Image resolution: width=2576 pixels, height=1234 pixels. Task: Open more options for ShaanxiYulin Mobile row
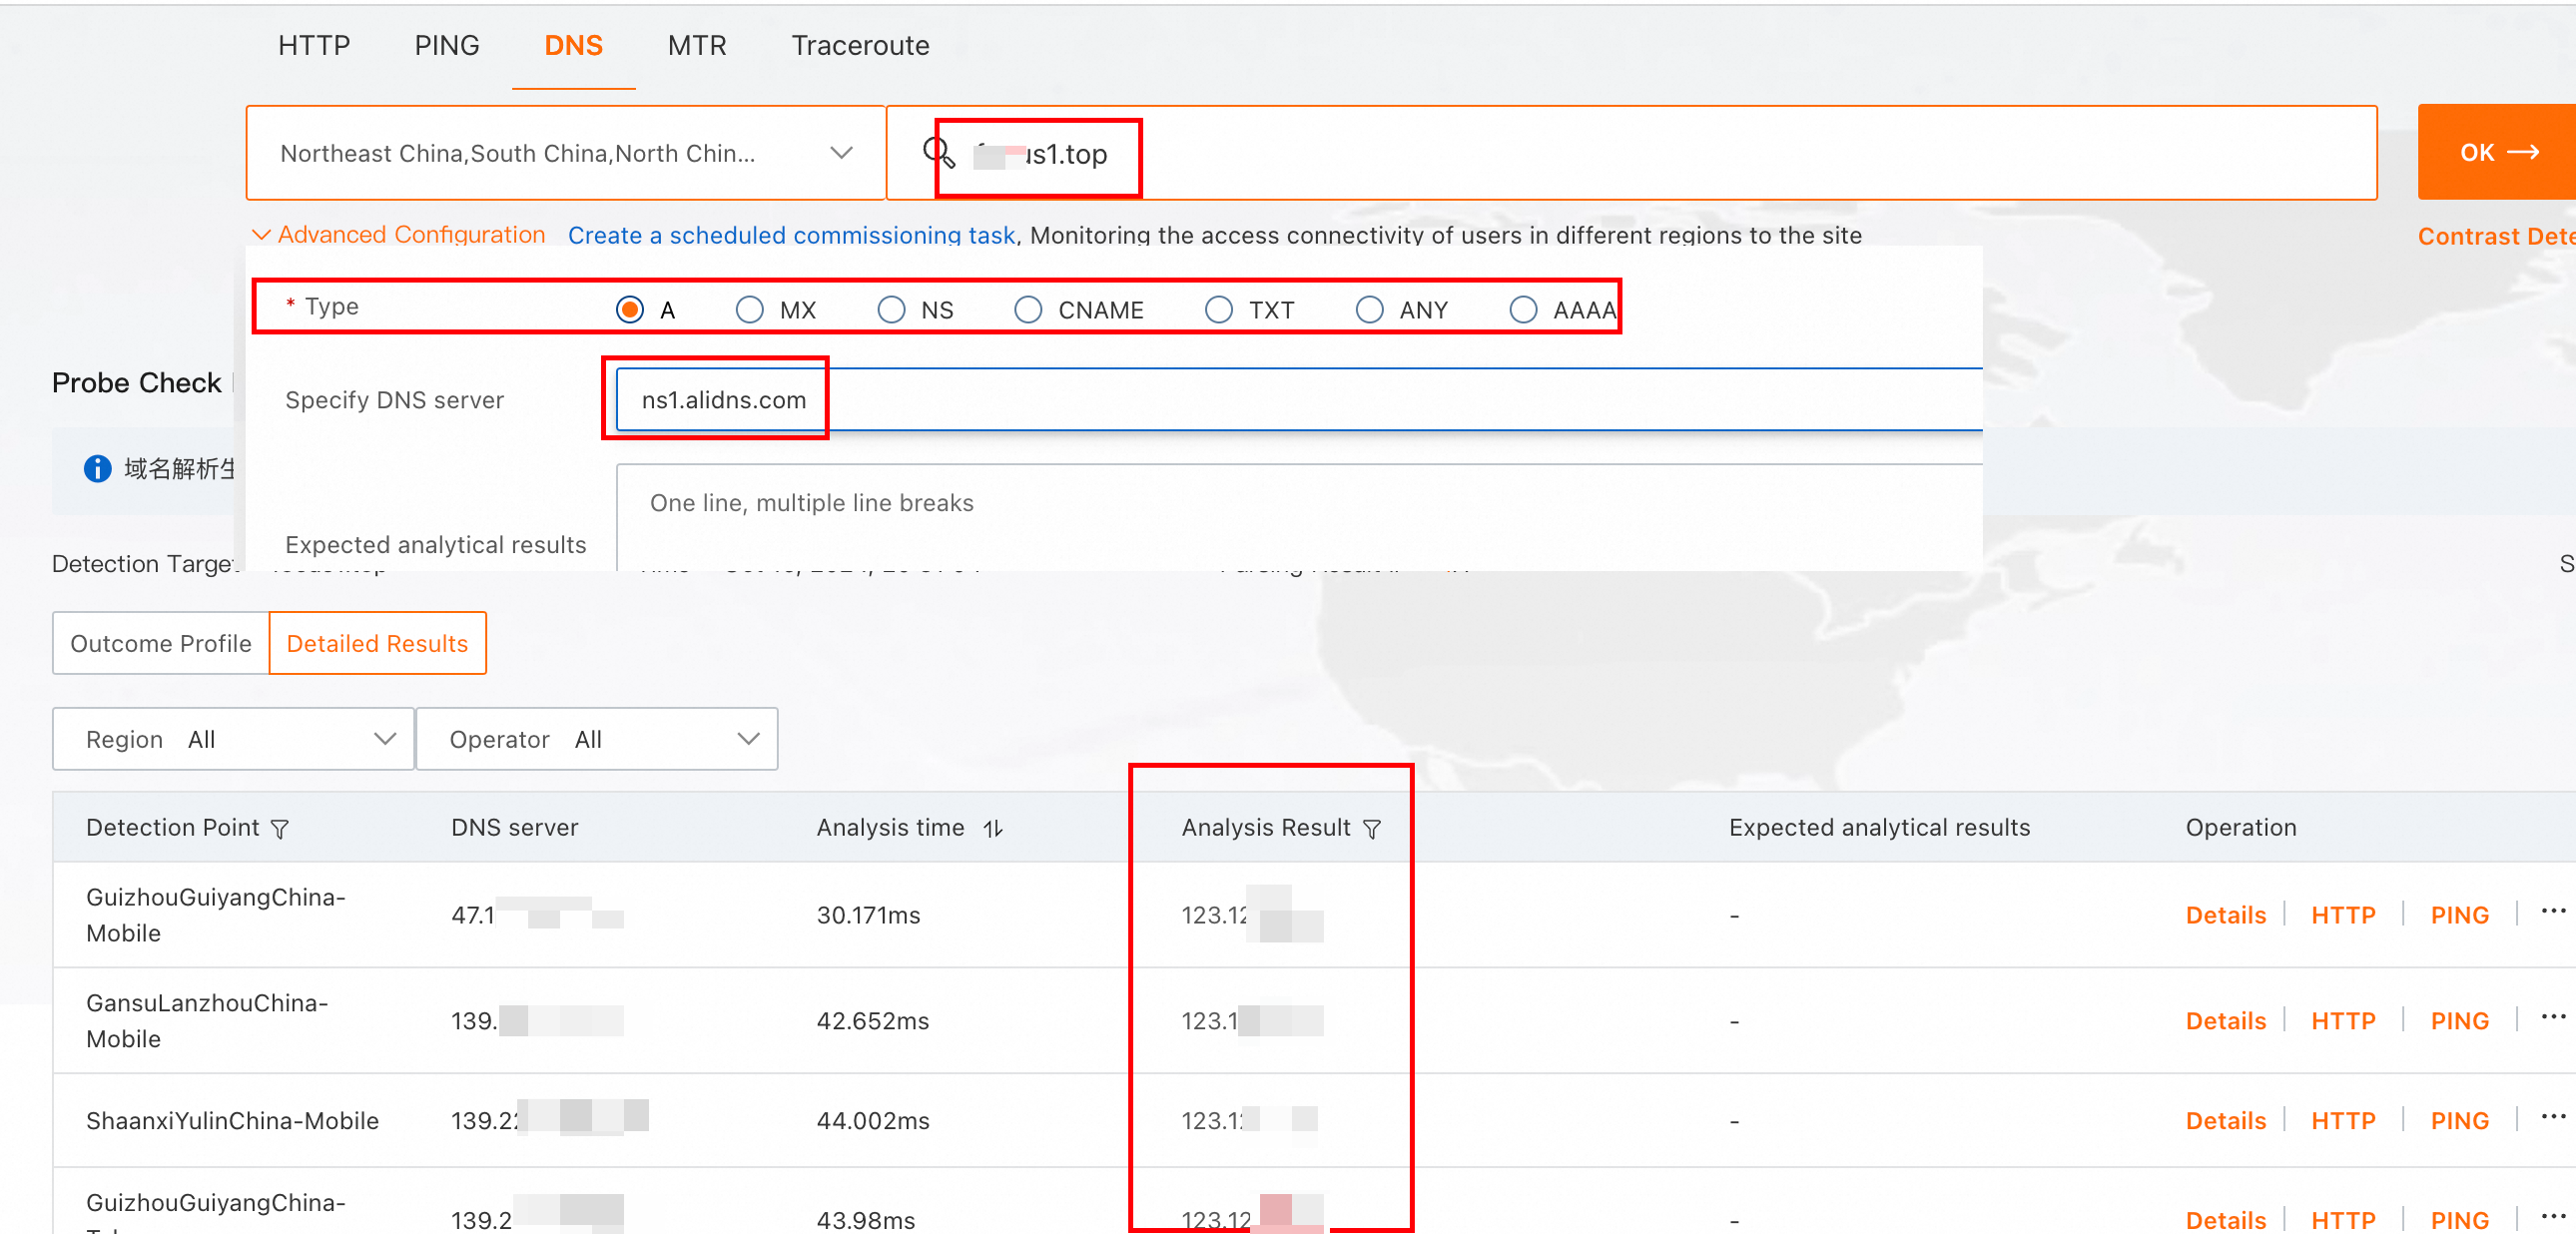(x=2552, y=1118)
